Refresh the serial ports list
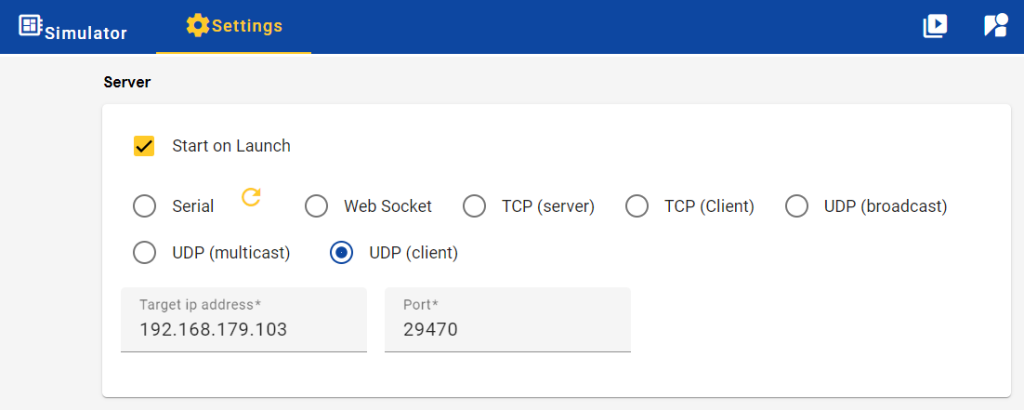 (x=251, y=197)
